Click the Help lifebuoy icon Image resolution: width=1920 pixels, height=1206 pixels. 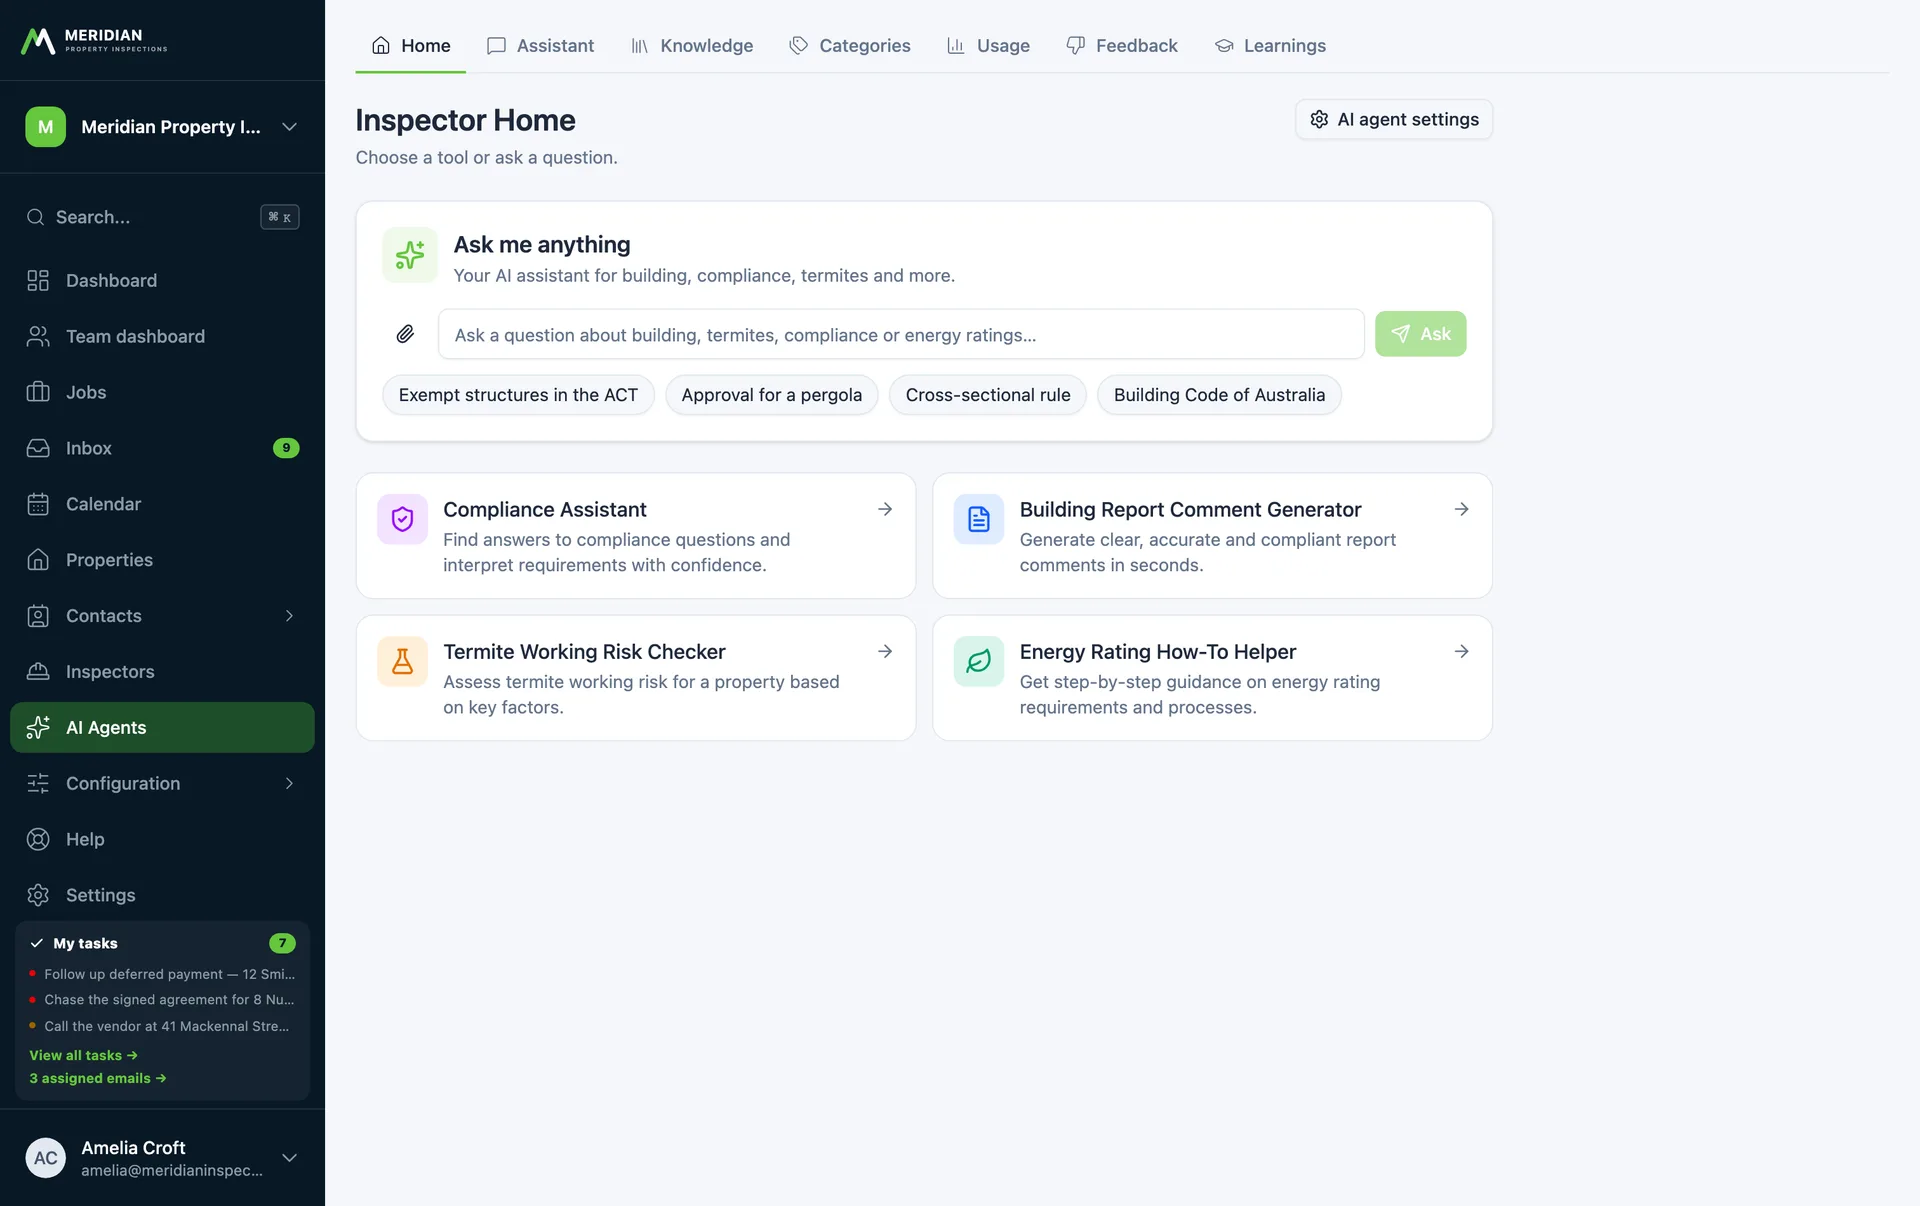pos(38,840)
